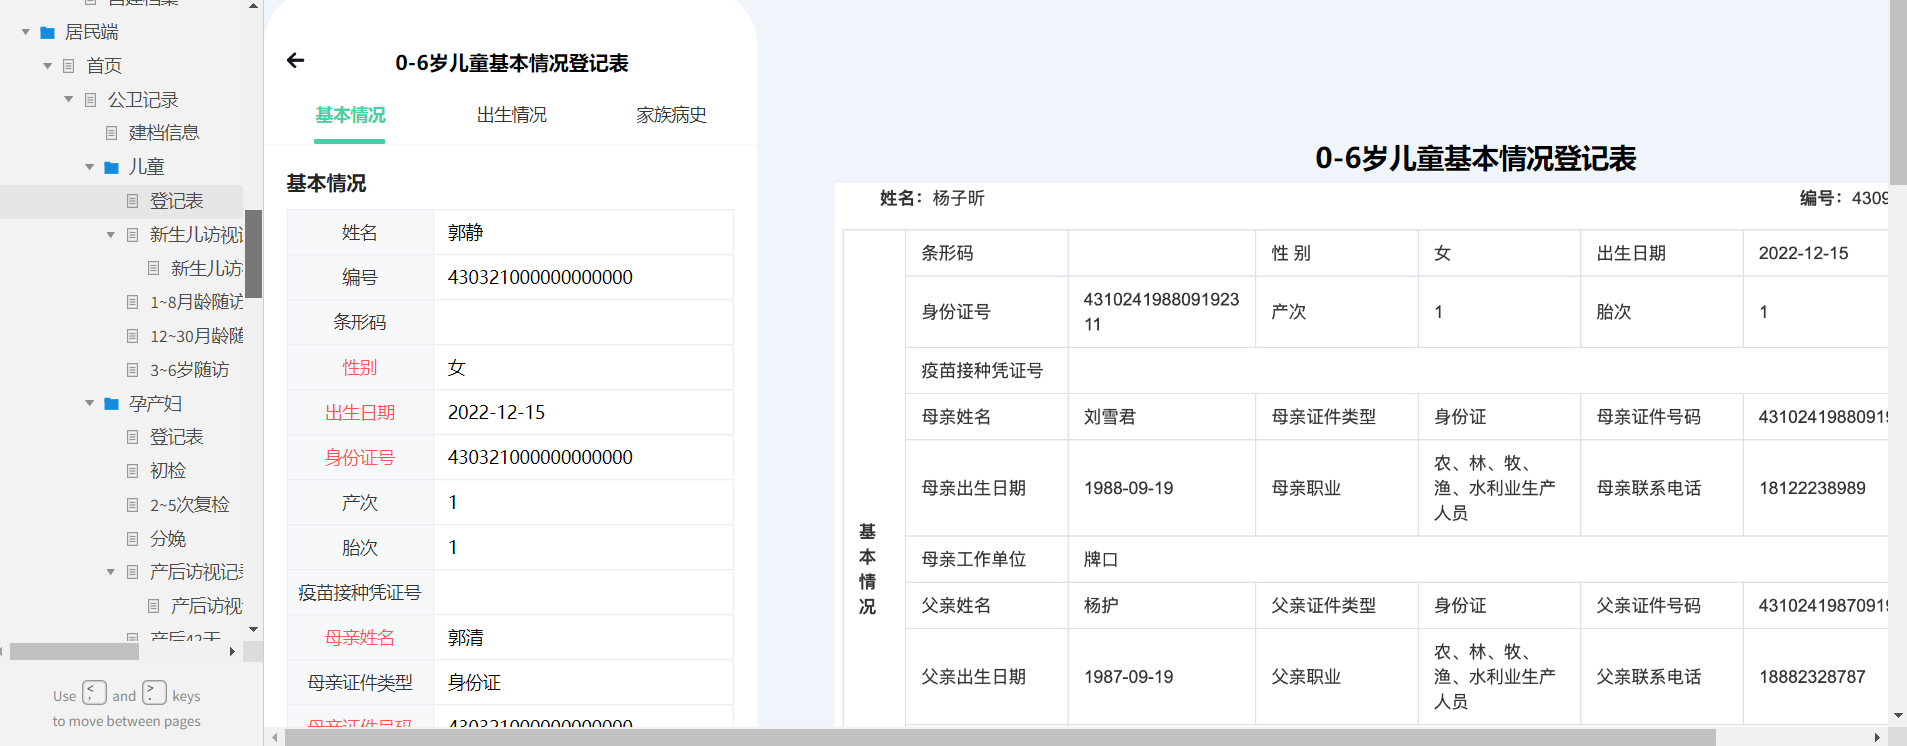The height and width of the screenshot is (746, 1907).
Task: Click the back arrow in the form header
Action: (295, 61)
